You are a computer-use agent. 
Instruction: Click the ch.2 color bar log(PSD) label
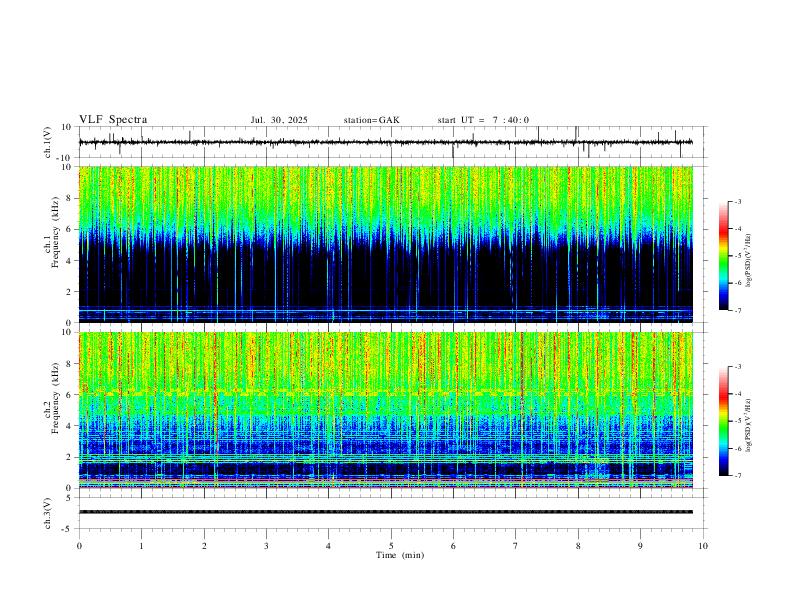tap(748, 425)
